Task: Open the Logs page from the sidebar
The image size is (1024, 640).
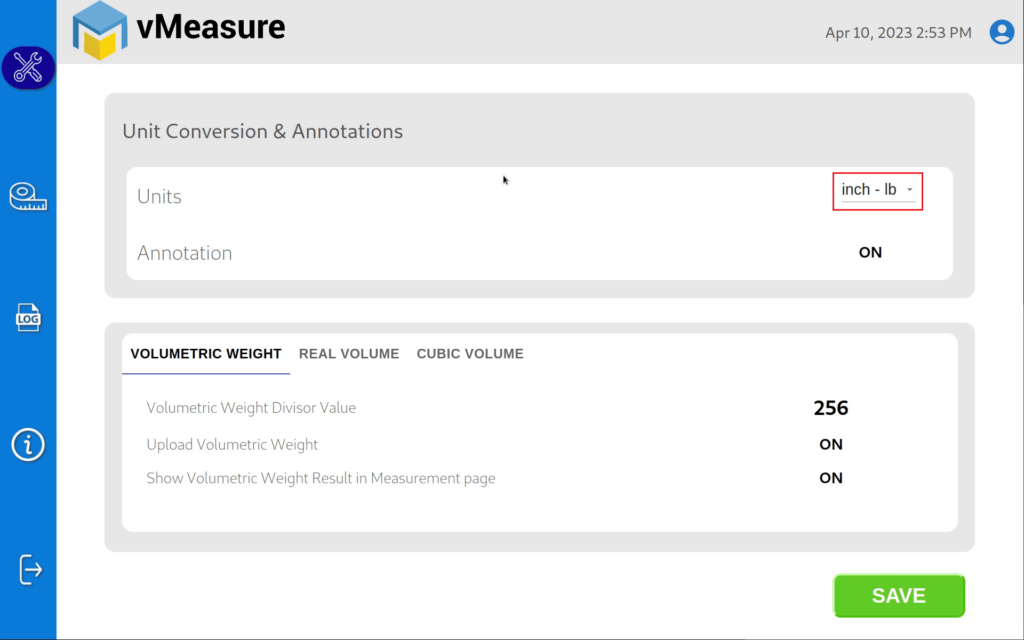Action: [x=27, y=317]
